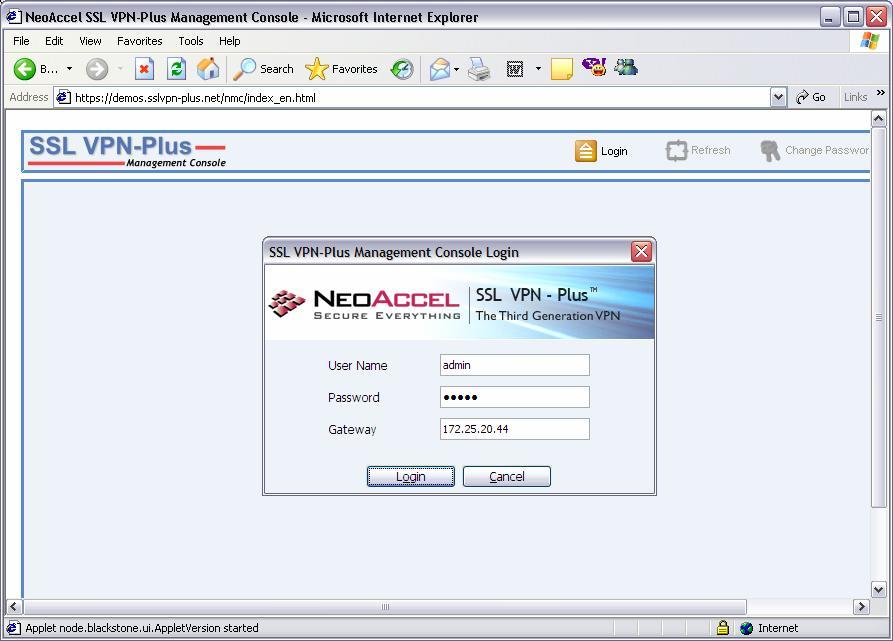Viewport: 893px width, 641px height.
Task: Open the Favorites star in toolbar
Action: 342,69
